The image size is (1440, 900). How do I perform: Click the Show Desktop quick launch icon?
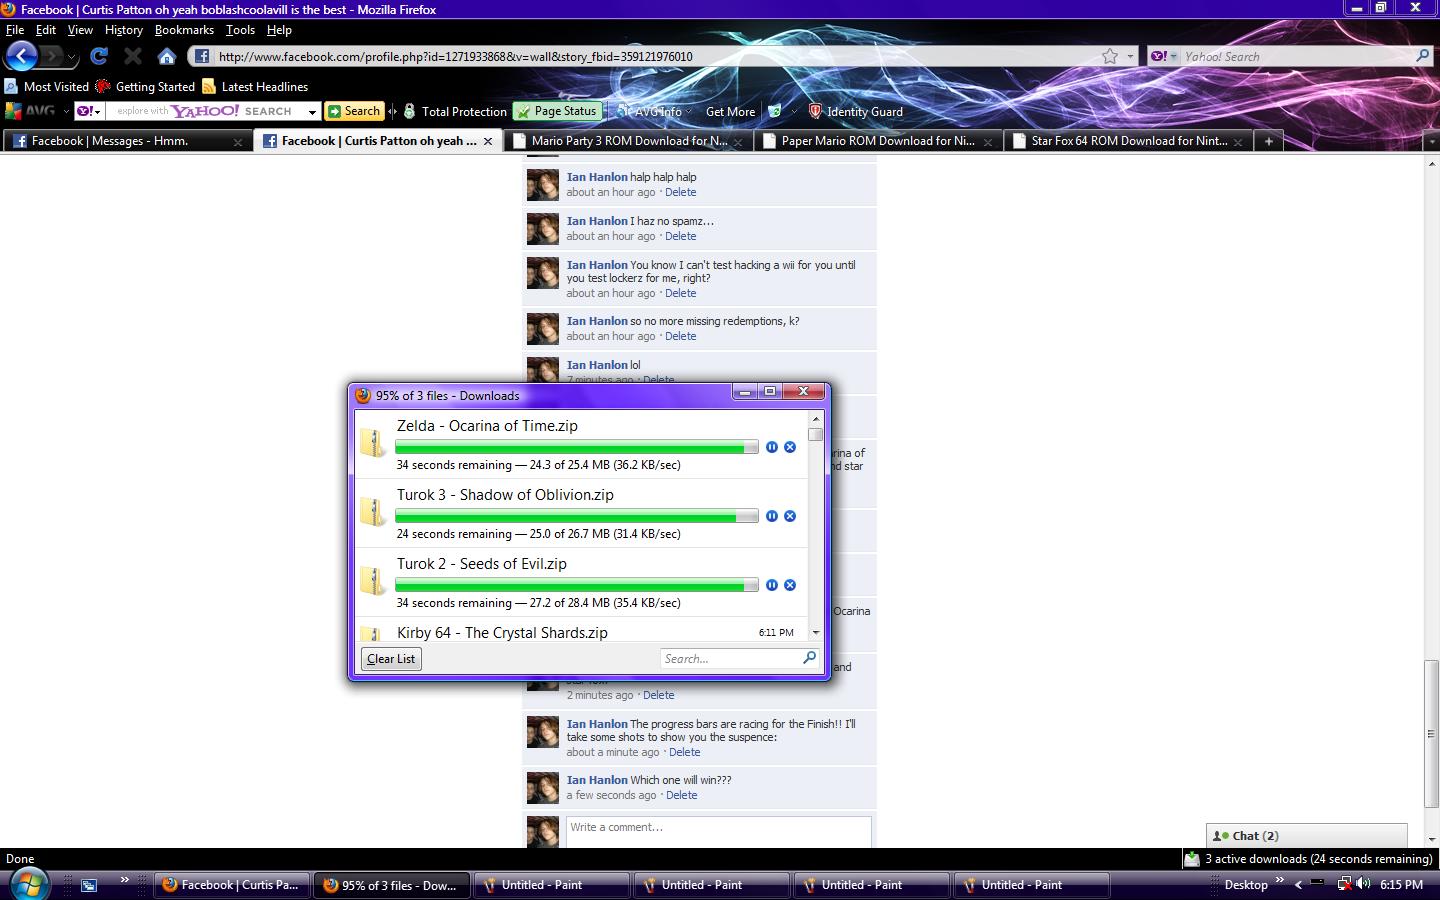(89, 885)
